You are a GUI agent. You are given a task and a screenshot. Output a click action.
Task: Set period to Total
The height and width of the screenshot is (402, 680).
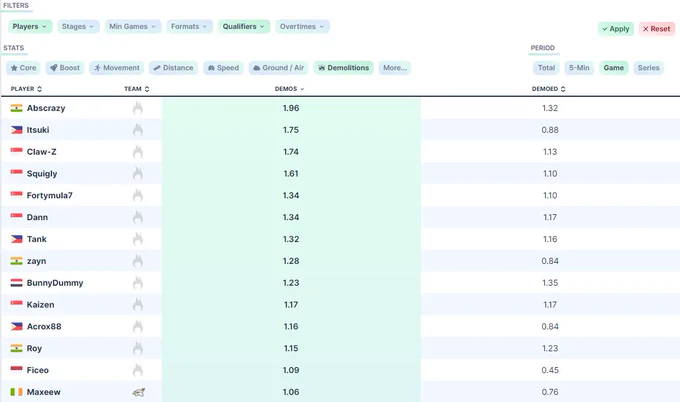click(546, 68)
